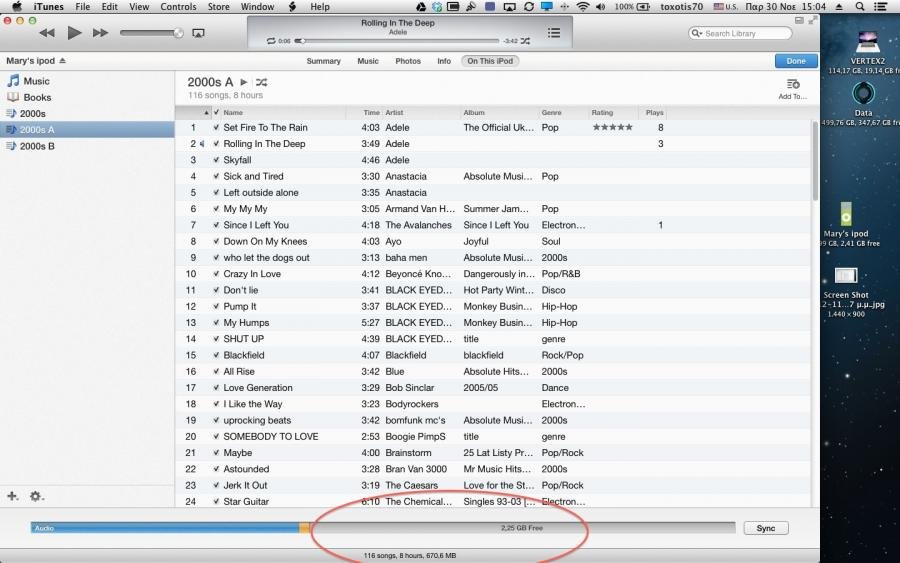Open the sidebar gear settings menu

pyautogui.click(x=36, y=496)
